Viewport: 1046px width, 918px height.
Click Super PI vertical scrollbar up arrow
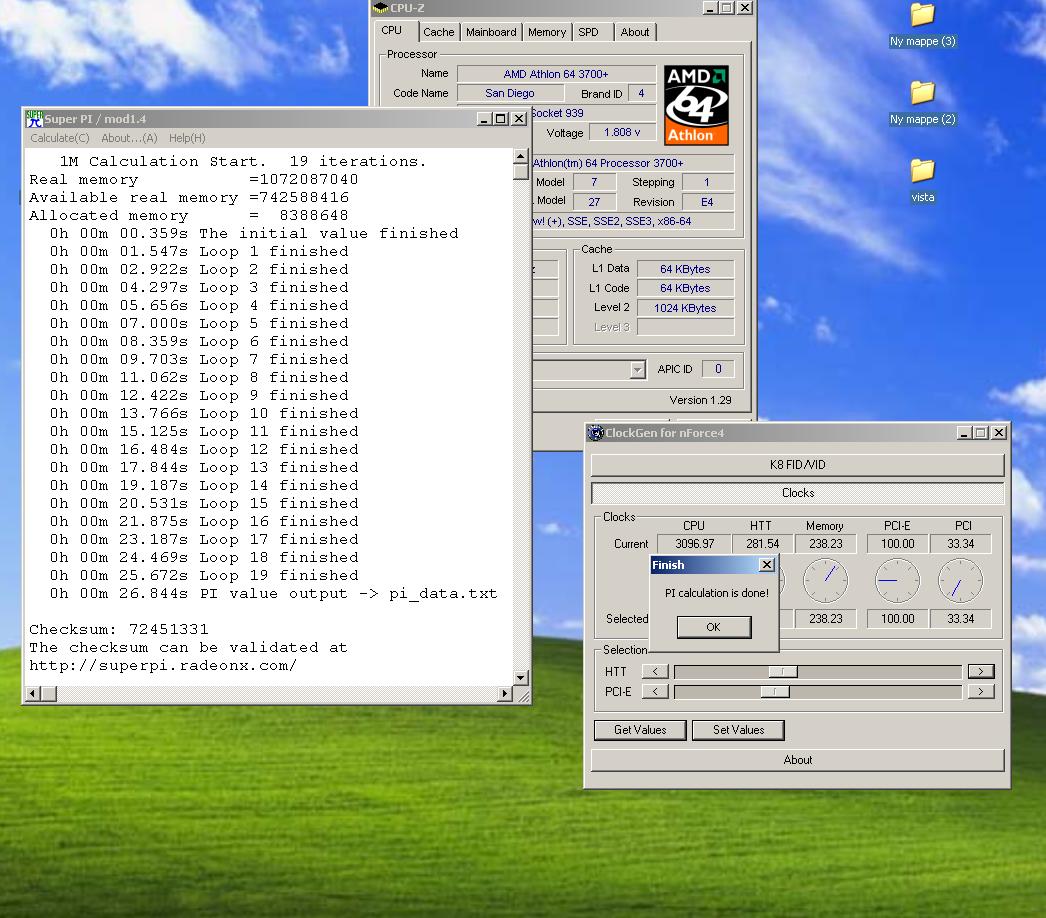(521, 156)
